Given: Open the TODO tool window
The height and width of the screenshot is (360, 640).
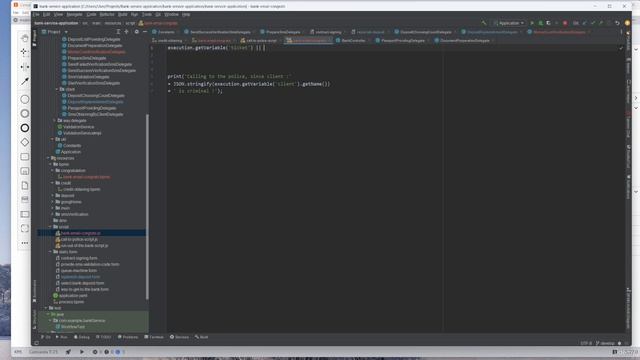Looking at the screenshot, I should coord(103,337).
